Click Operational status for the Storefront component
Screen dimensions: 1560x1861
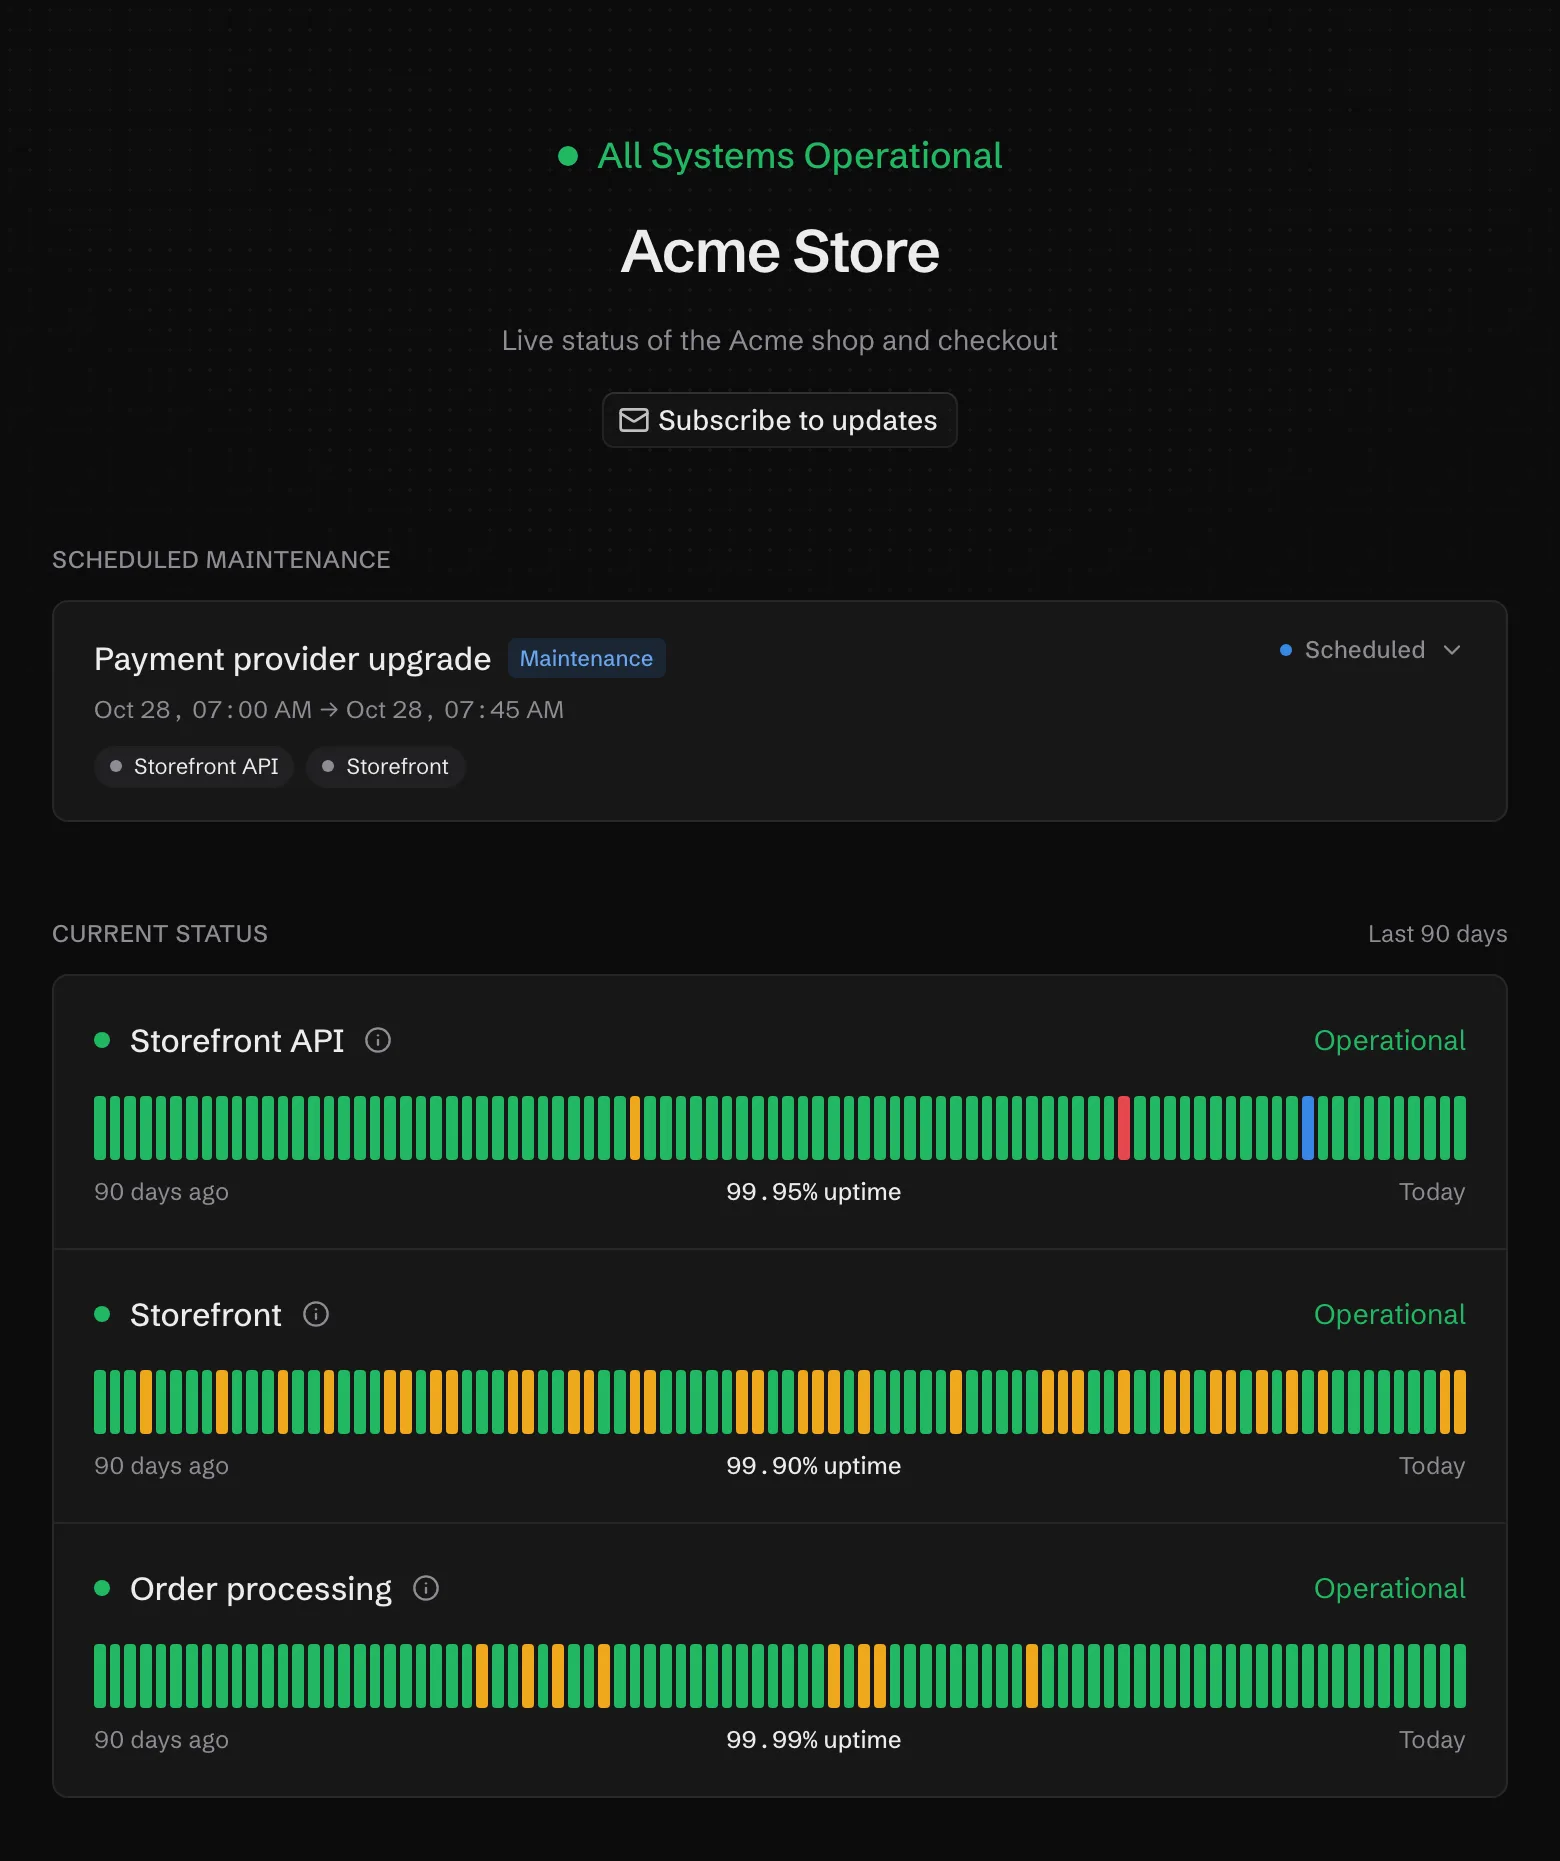tap(1390, 1314)
